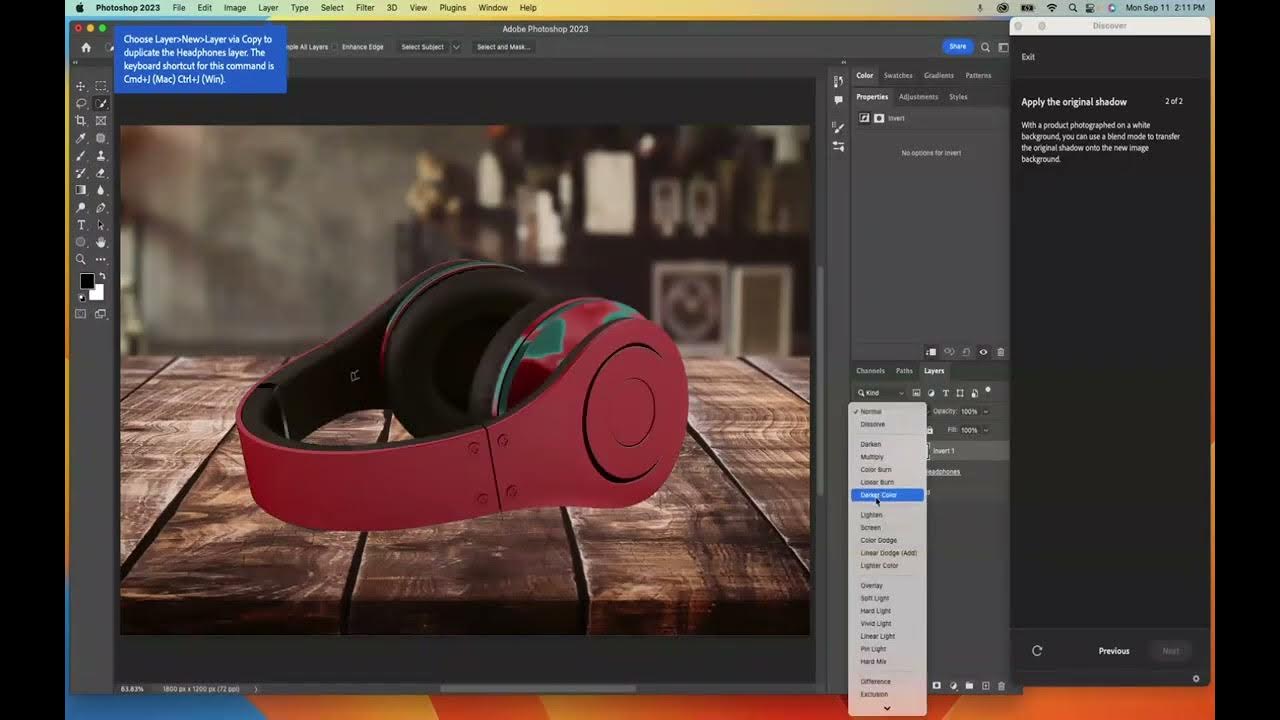Select the Blur tool
Image resolution: width=1280 pixels, height=720 pixels.
click(101, 190)
